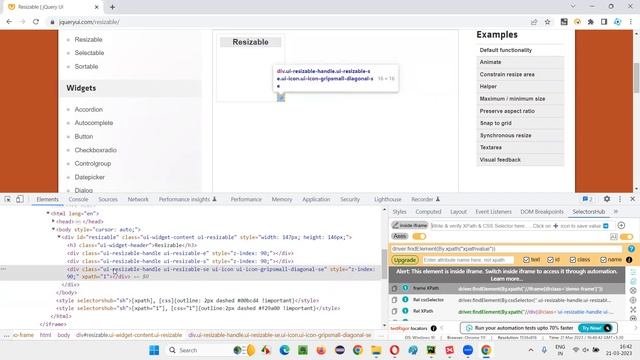Show more DevTools sidebar tabs chevron

[x=616, y=211]
